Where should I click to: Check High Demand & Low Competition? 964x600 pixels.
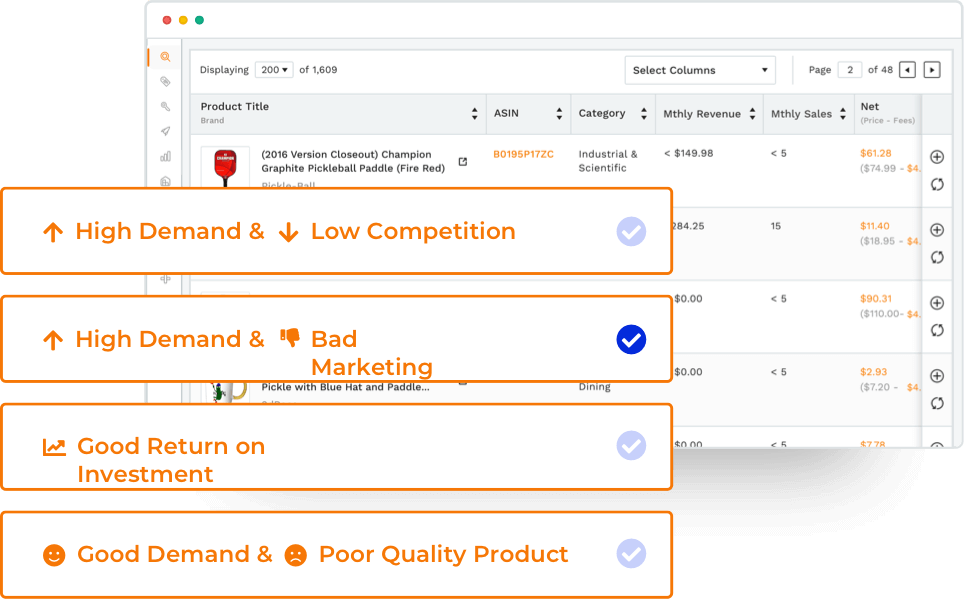[631, 232]
